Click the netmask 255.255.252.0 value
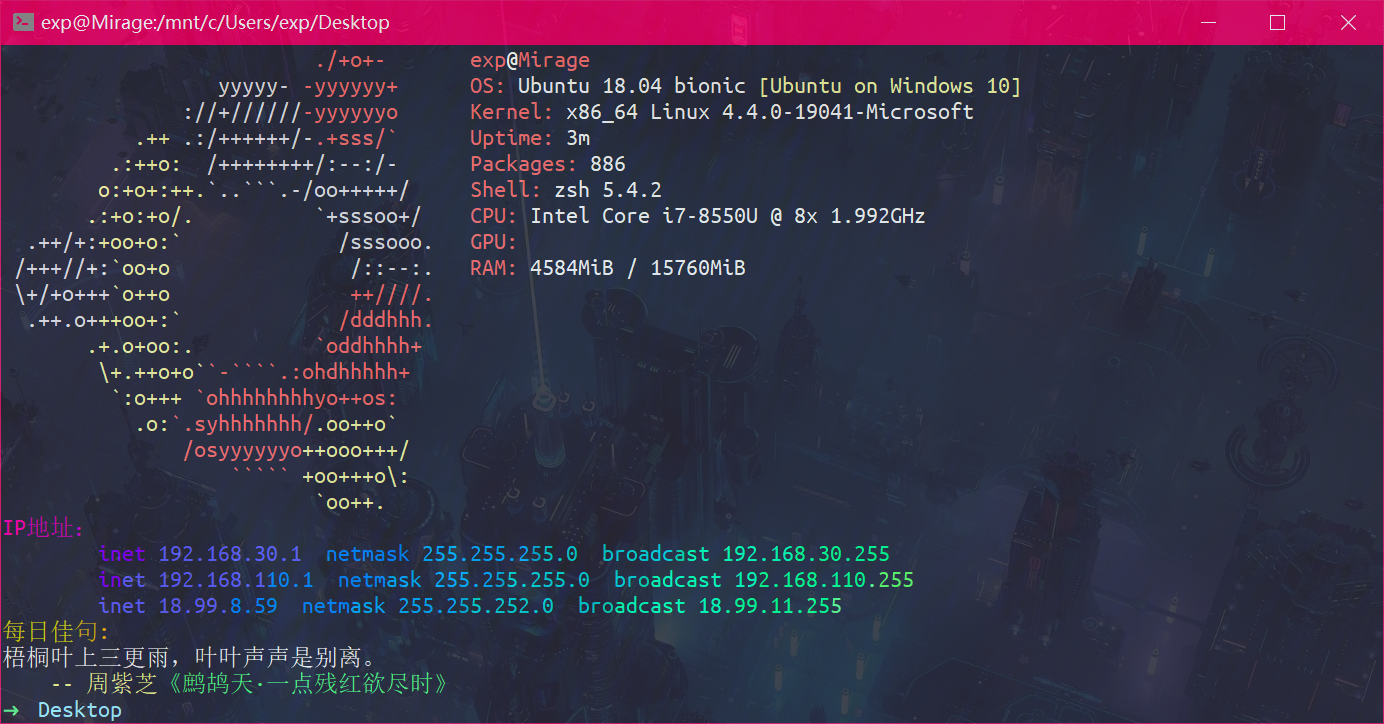Viewport: 1384px width, 724px height. point(476,606)
